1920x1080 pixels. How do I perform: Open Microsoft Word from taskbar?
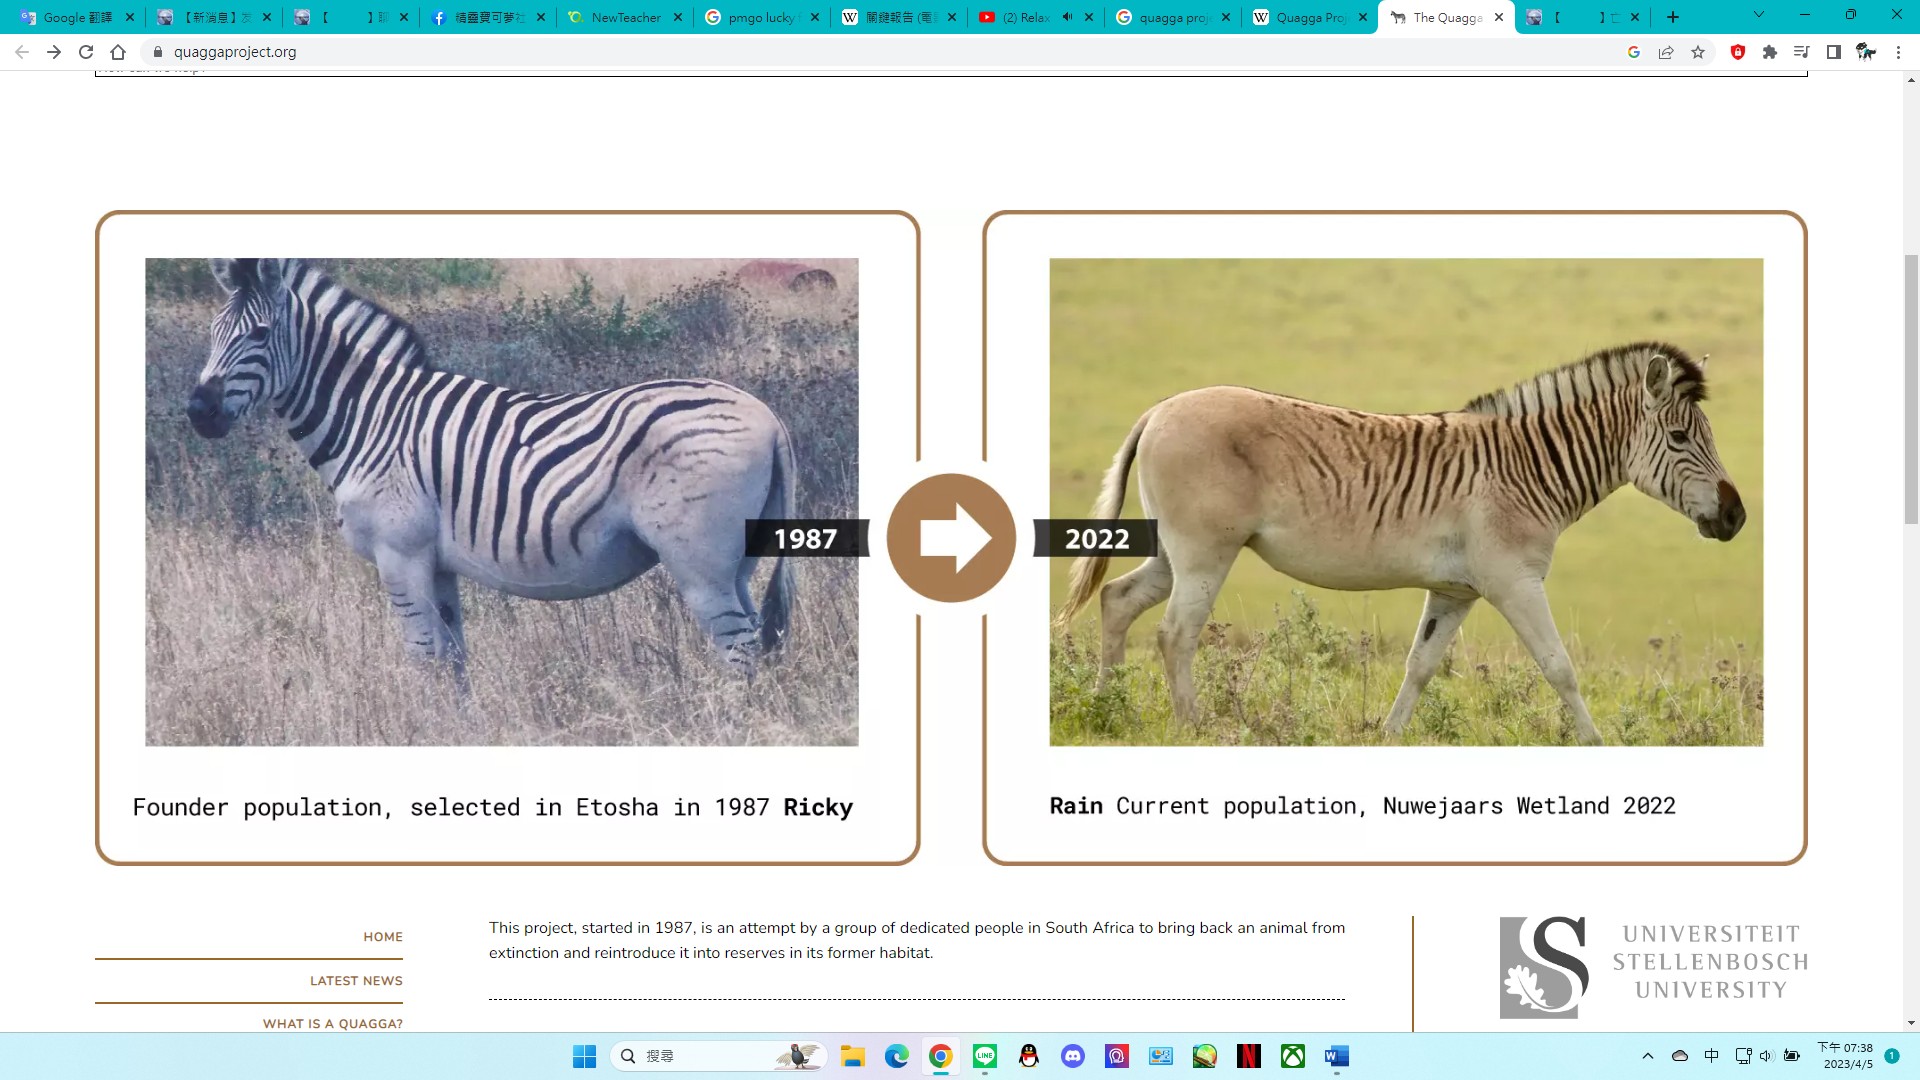click(x=1337, y=1056)
